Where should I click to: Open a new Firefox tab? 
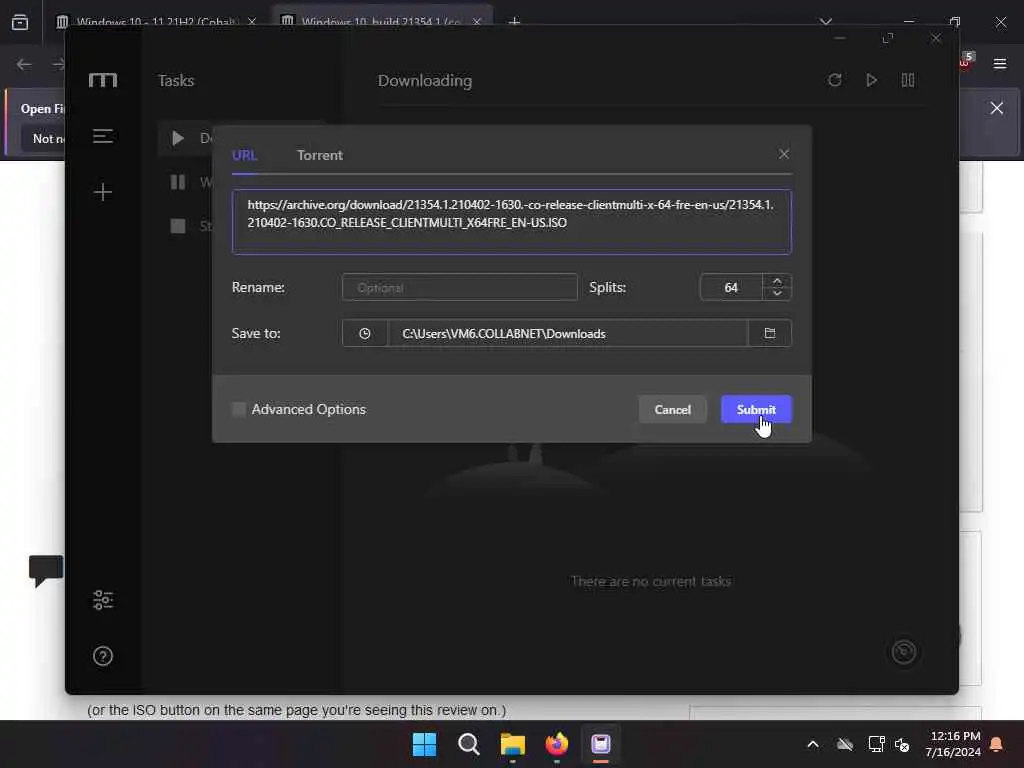515,22
